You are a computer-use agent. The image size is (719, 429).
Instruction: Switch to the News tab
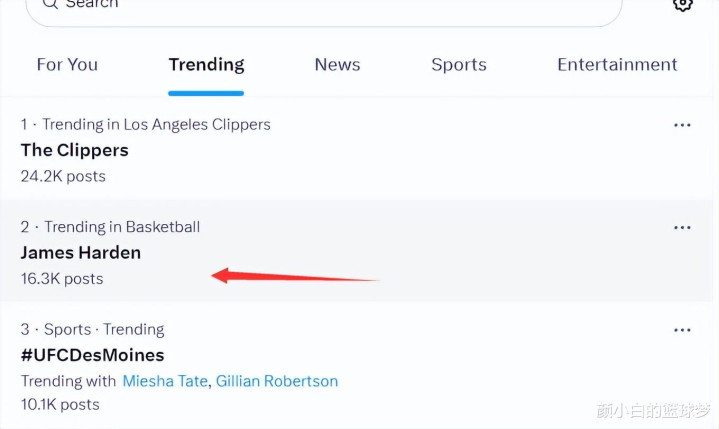pyautogui.click(x=337, y=65)
